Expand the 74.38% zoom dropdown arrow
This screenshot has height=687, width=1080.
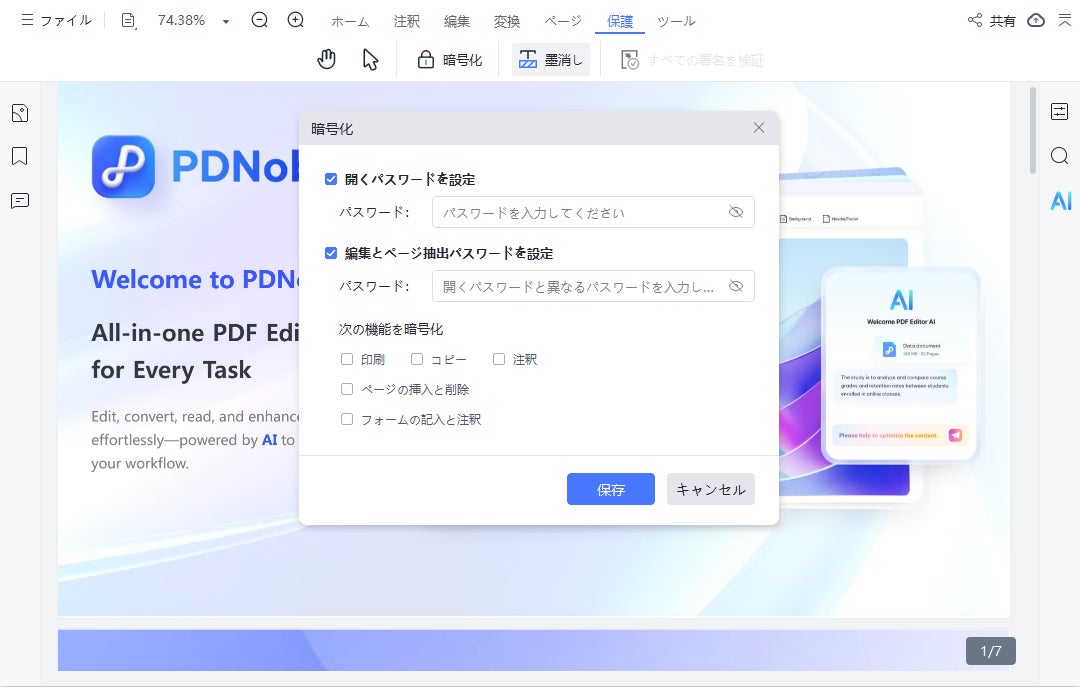pos(225,21)
